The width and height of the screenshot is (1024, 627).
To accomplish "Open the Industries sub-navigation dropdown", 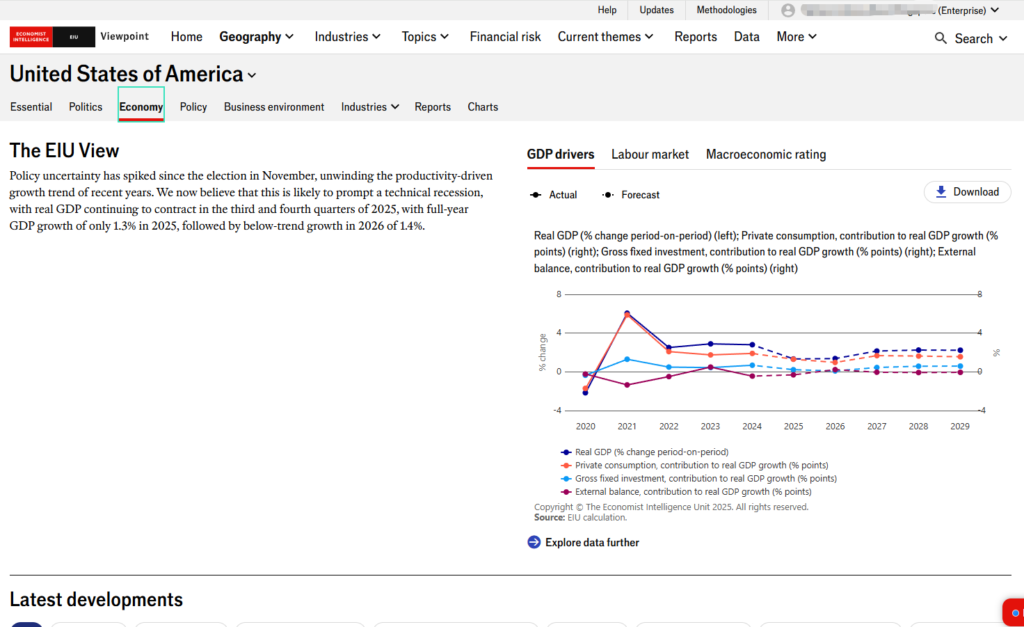I will pyautogui.click(x=369, y=107).
